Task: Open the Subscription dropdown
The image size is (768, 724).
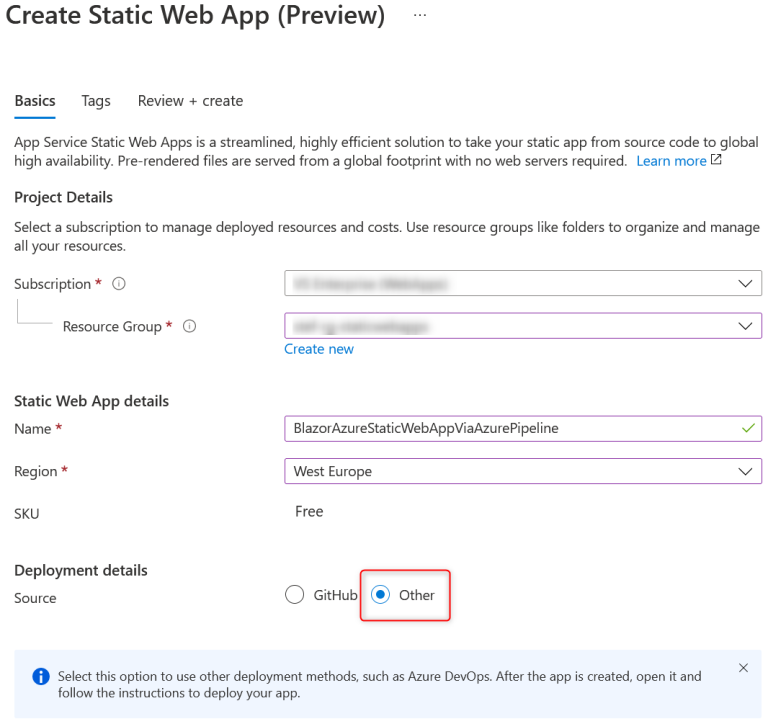Action: tap(523, 283)
